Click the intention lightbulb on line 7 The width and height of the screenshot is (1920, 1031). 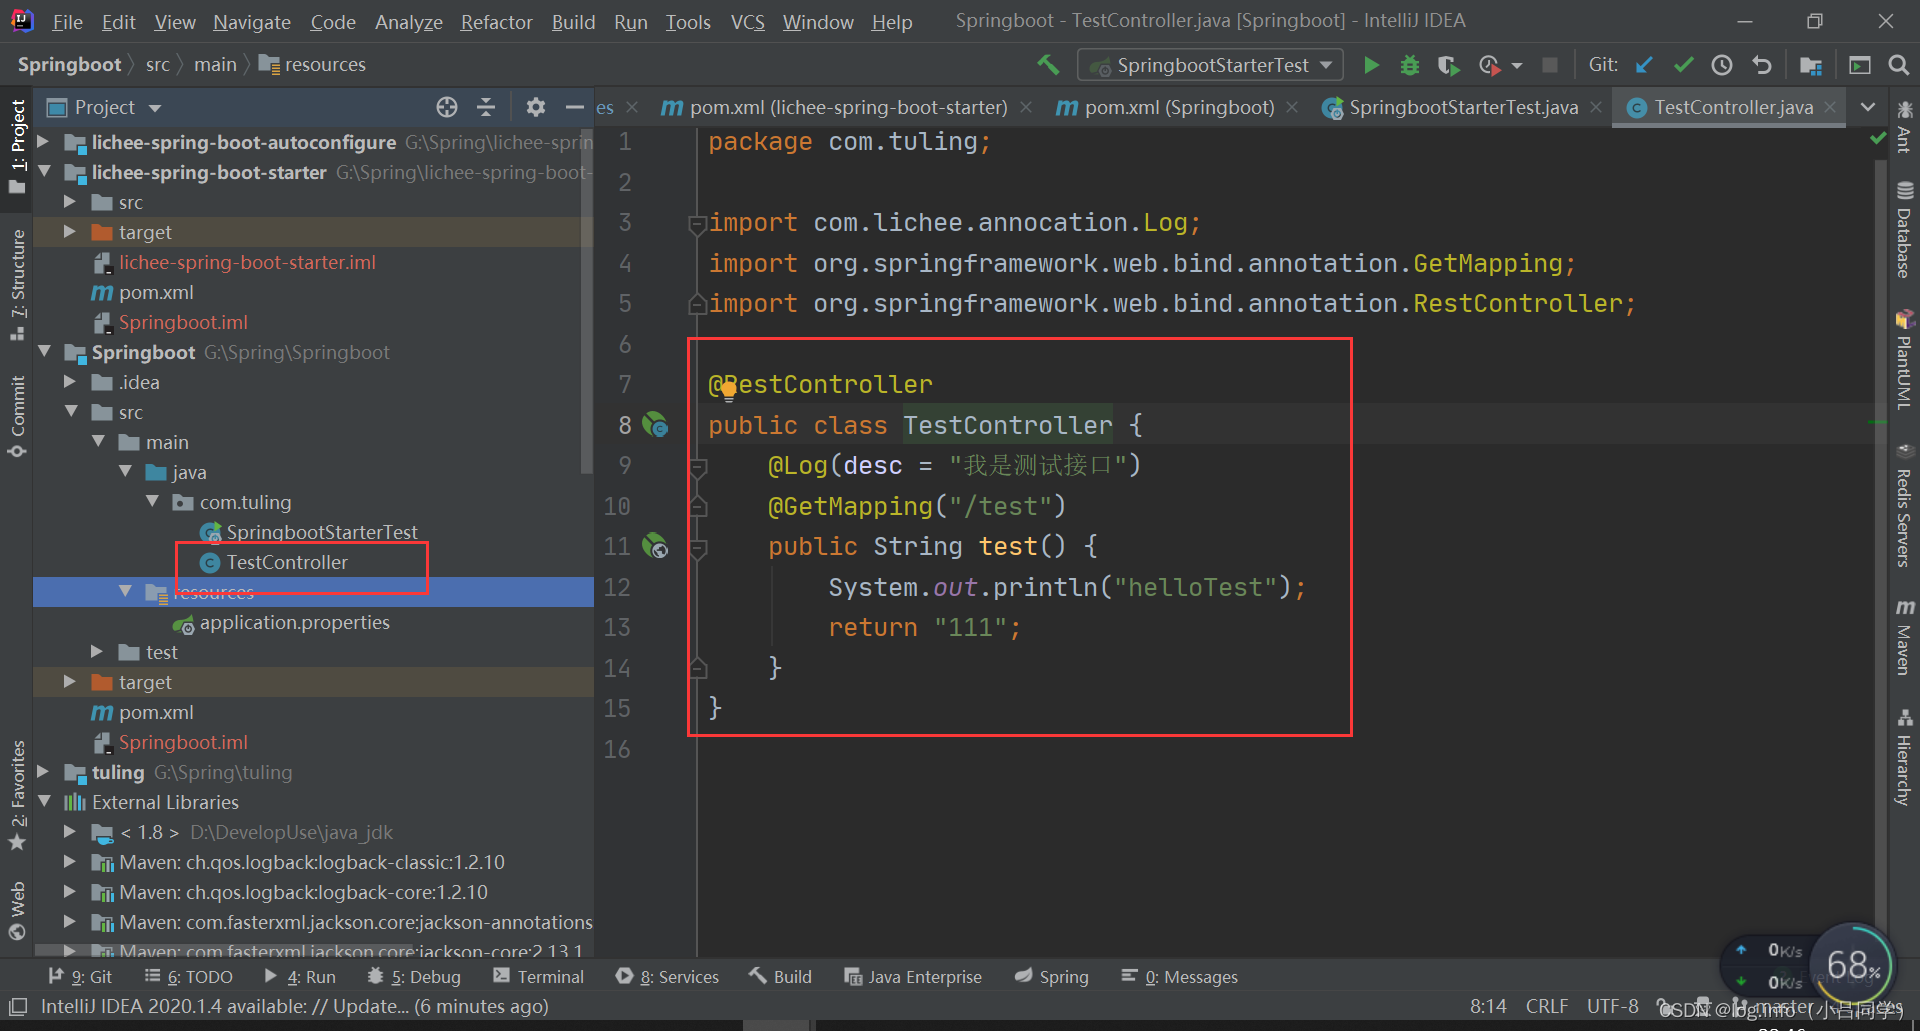click(x=728, y=389)
